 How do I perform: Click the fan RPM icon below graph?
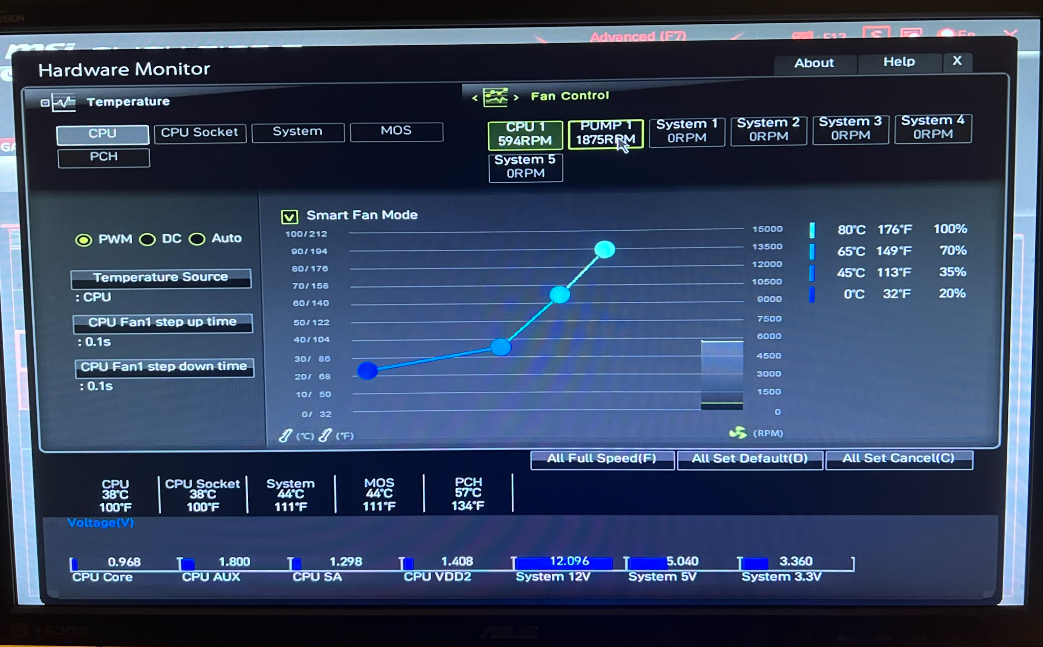(738, 433)
